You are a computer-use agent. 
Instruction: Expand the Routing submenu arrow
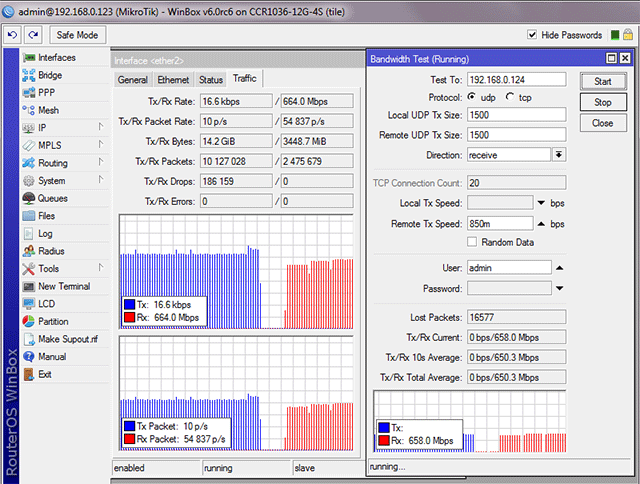pos(100,162)
